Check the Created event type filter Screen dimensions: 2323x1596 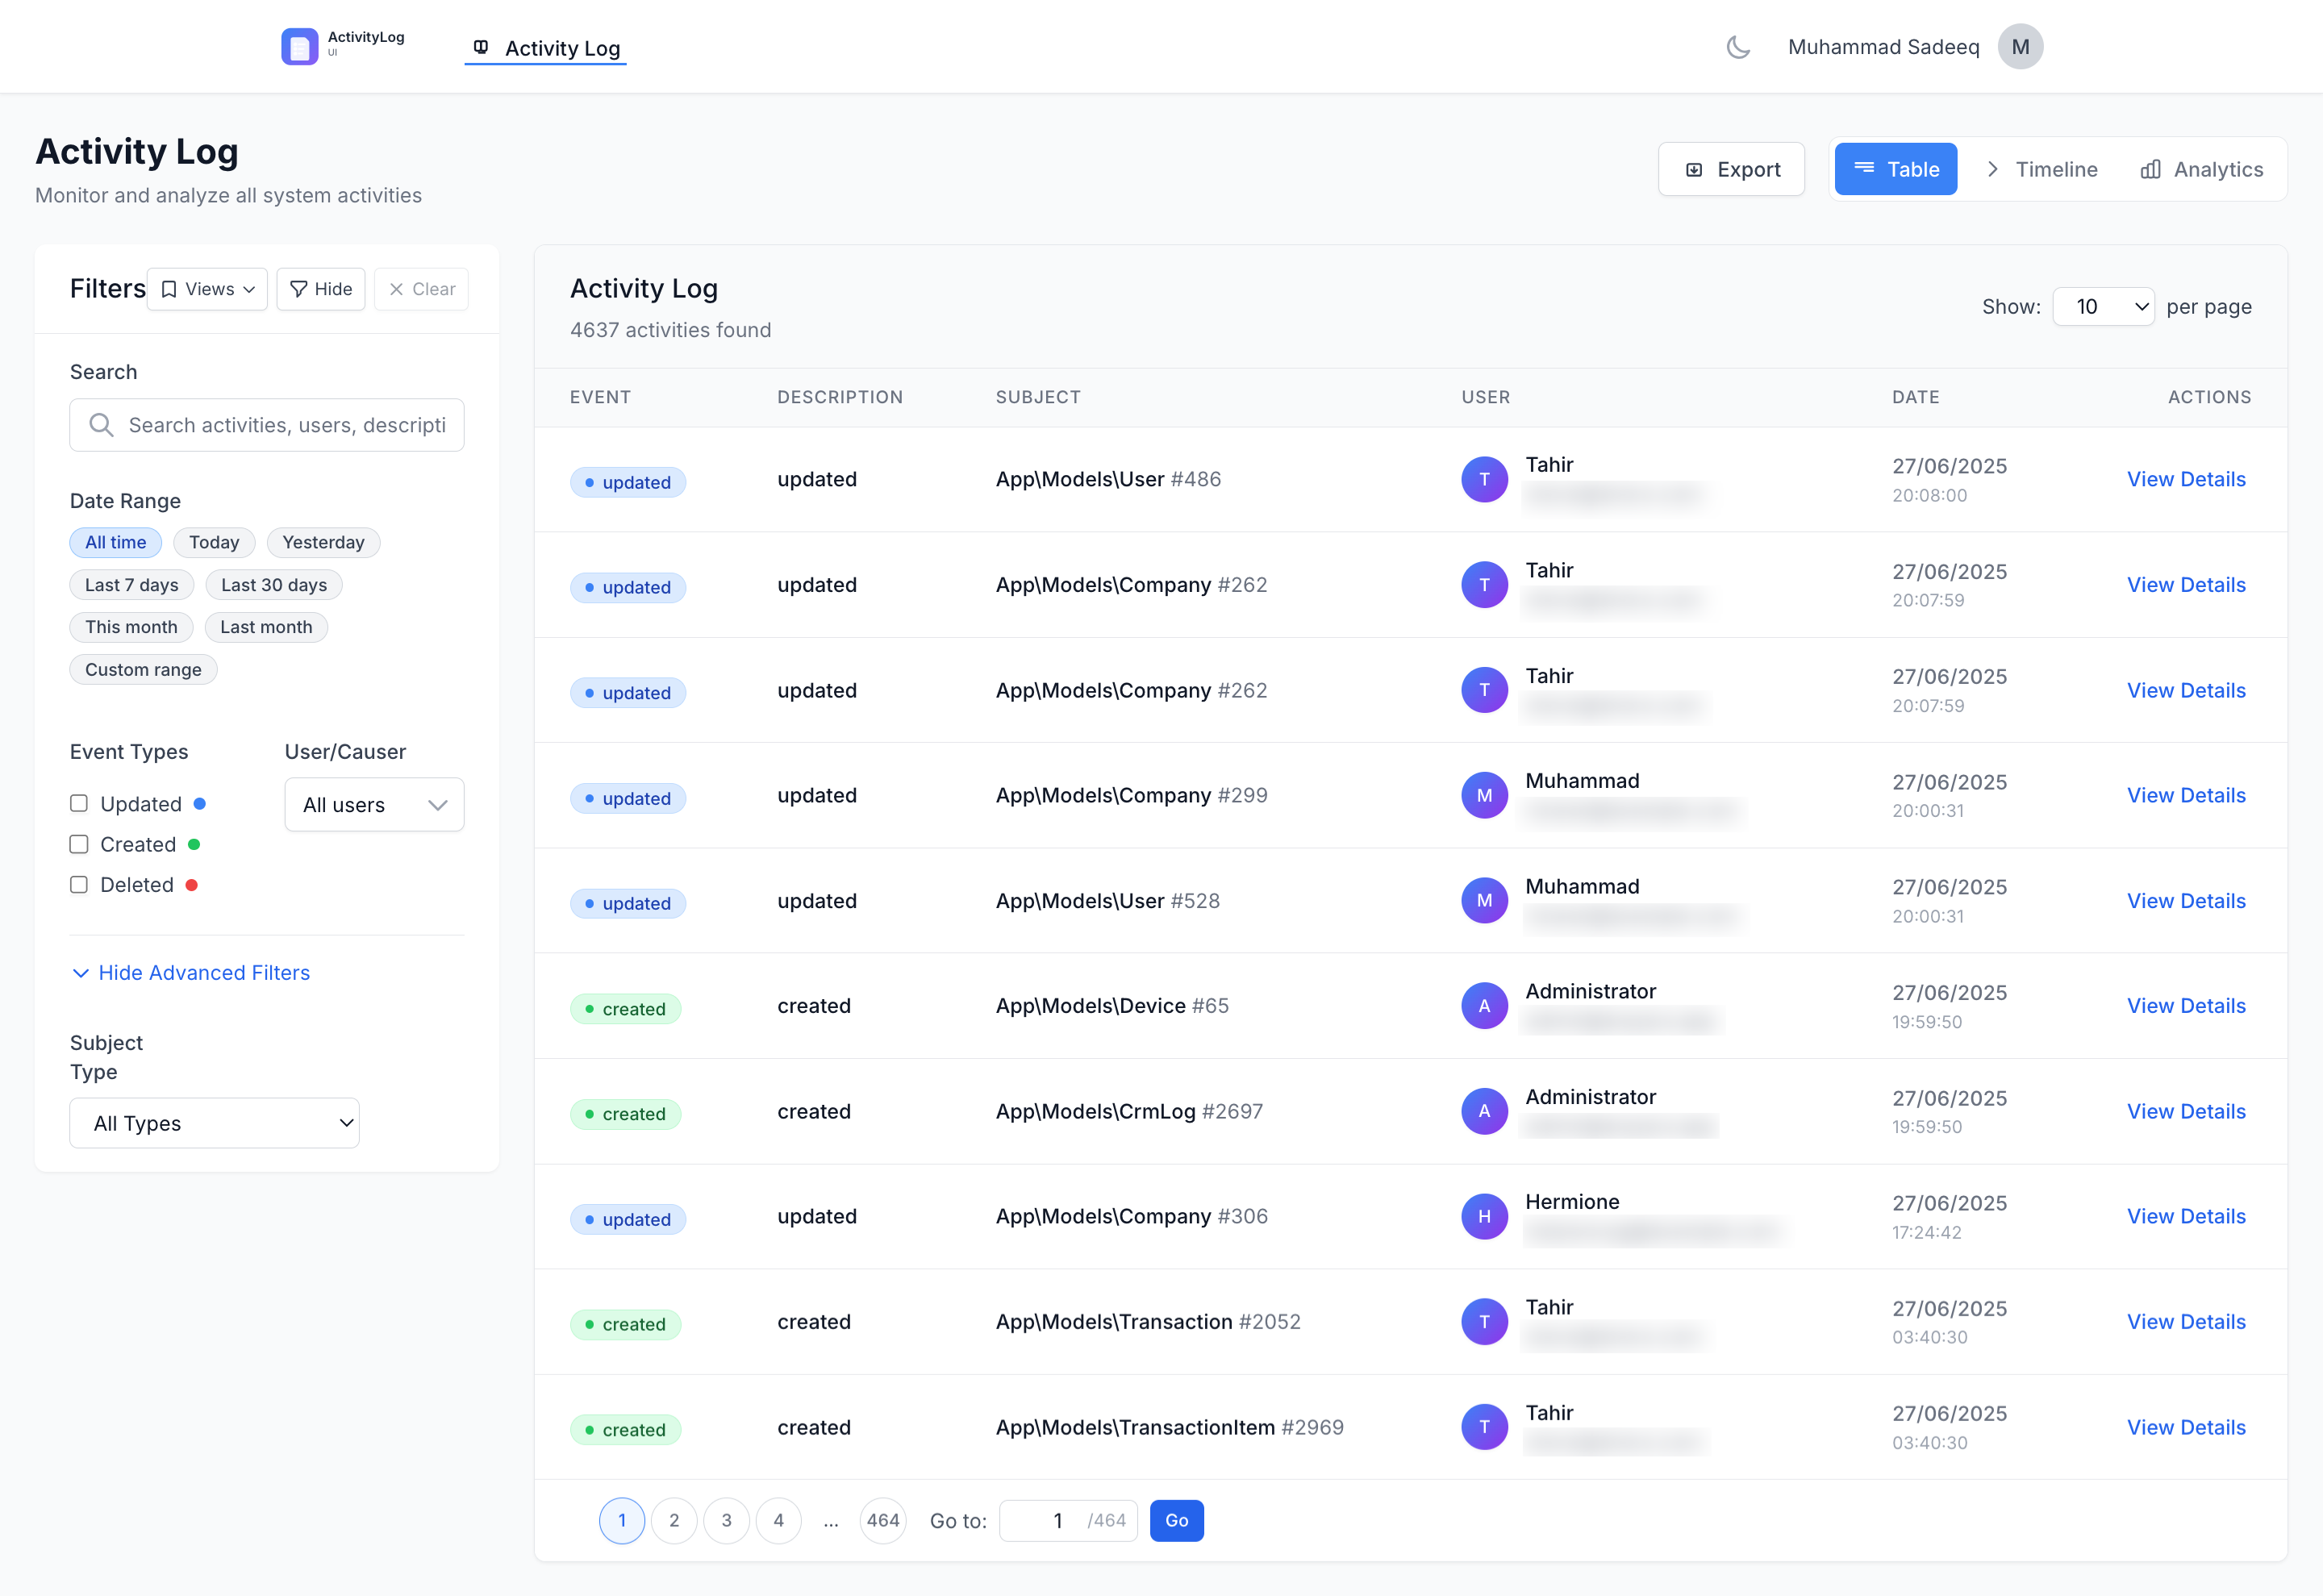79,844
